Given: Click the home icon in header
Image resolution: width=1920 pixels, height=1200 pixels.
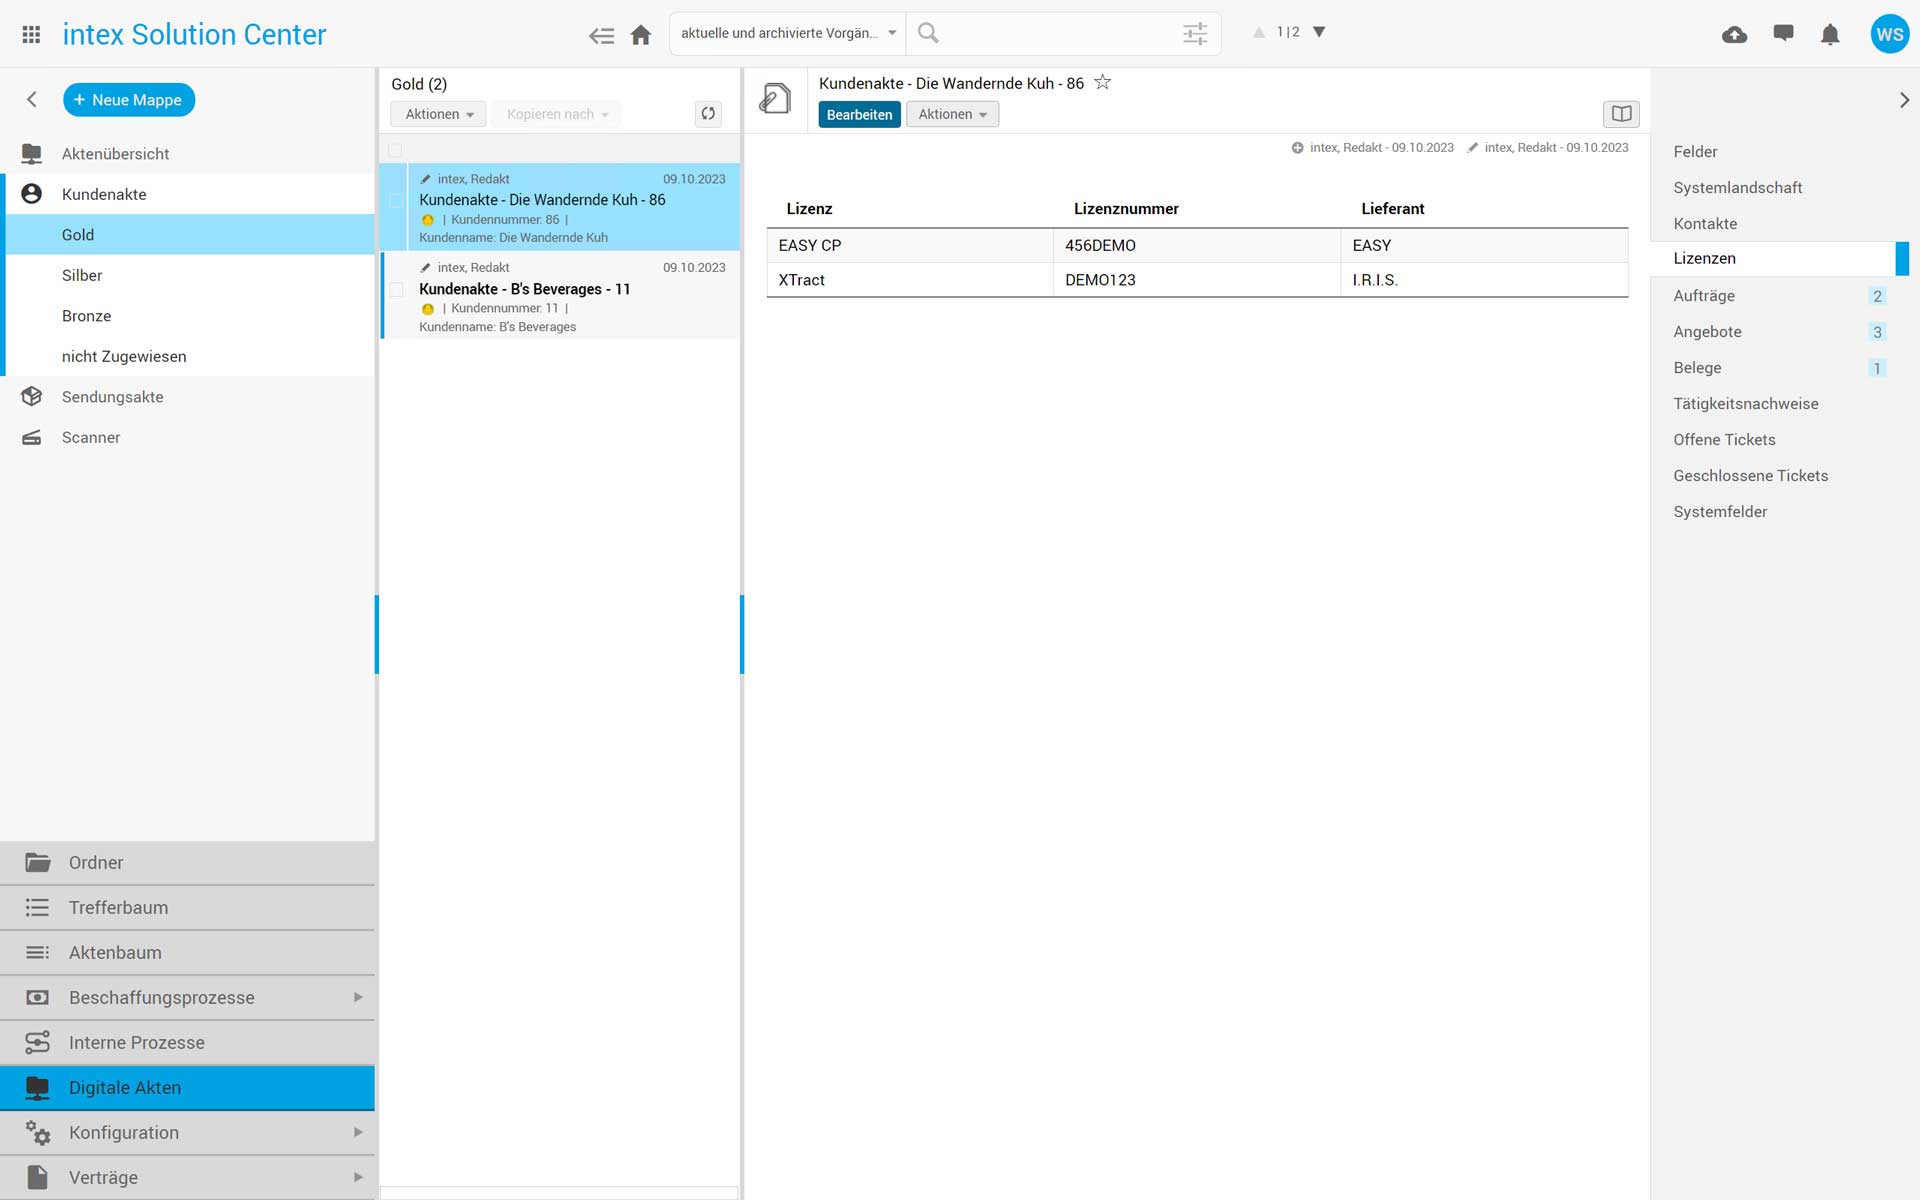Looking at the screenshot, I should click(641, 35).
